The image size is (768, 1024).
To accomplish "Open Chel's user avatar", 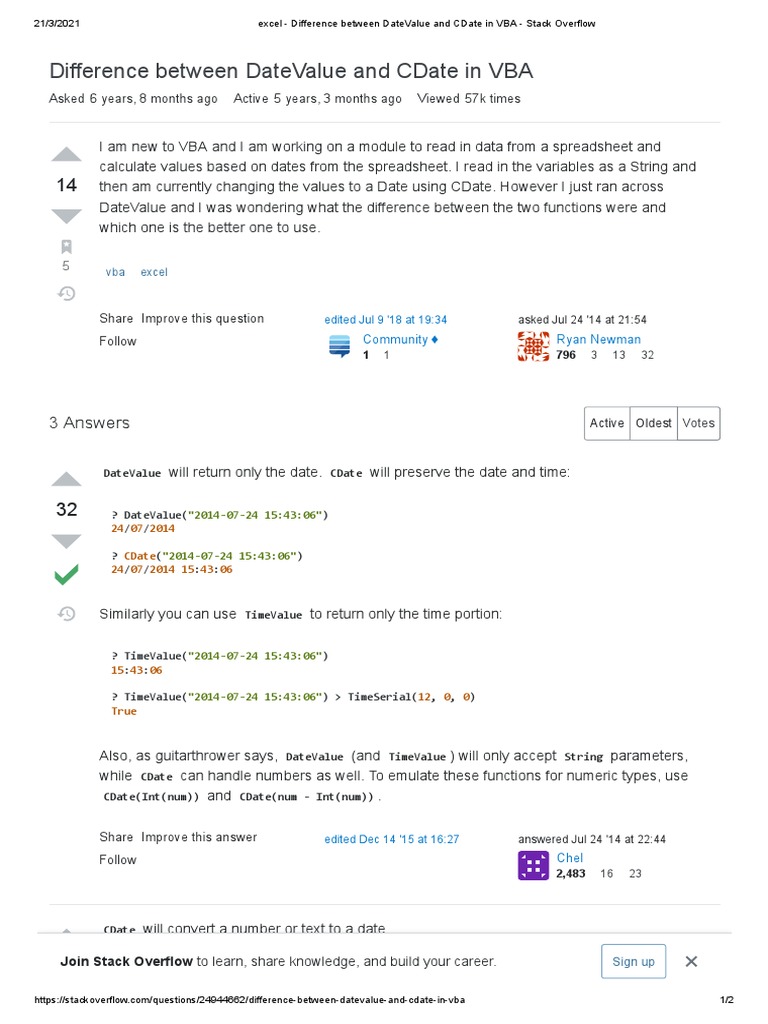I will click(533, 865).
